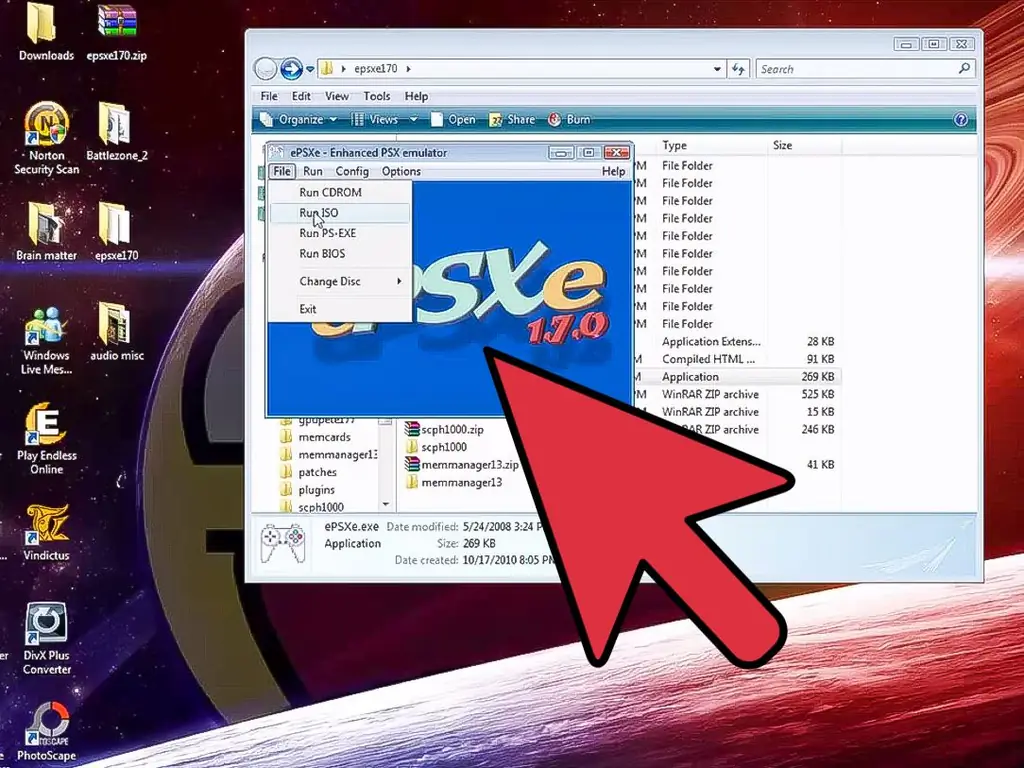Viewport: 1024px width, 768px height.
Task: Open recent pages dropdown next to Forward
Action: pyautogui.click(x=310, y=69)
